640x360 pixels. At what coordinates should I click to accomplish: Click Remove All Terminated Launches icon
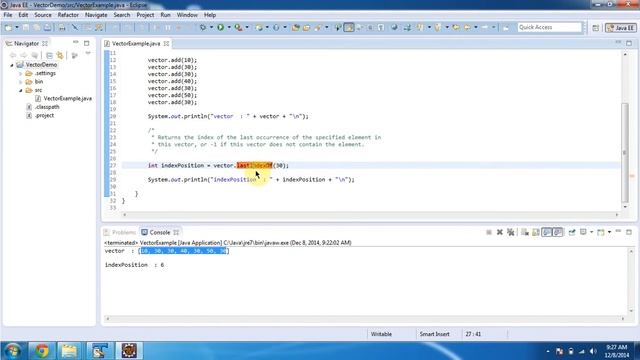point(511,232)
